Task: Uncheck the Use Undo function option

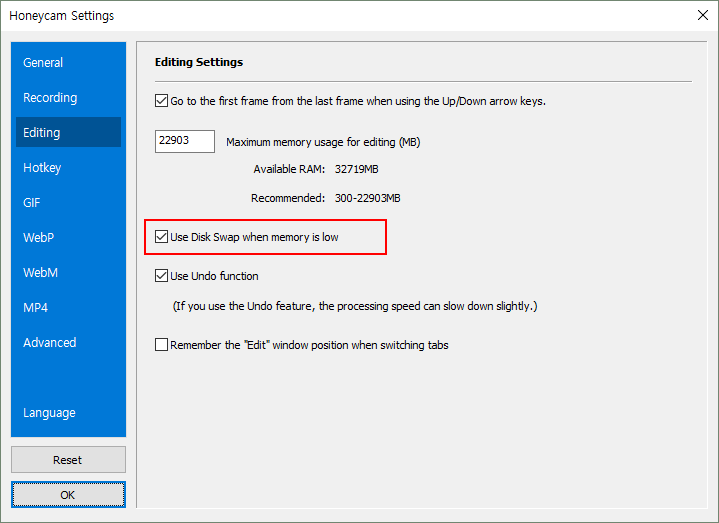Action: (162, 276)
